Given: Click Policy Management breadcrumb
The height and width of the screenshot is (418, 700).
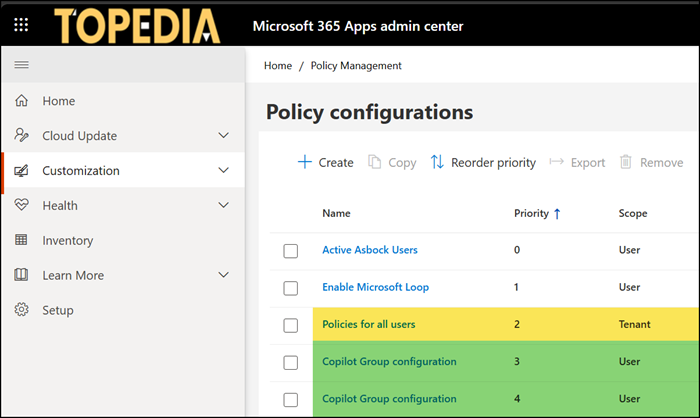Looking at the screenshot, I should pyautogui.click(x=356, y=66).
